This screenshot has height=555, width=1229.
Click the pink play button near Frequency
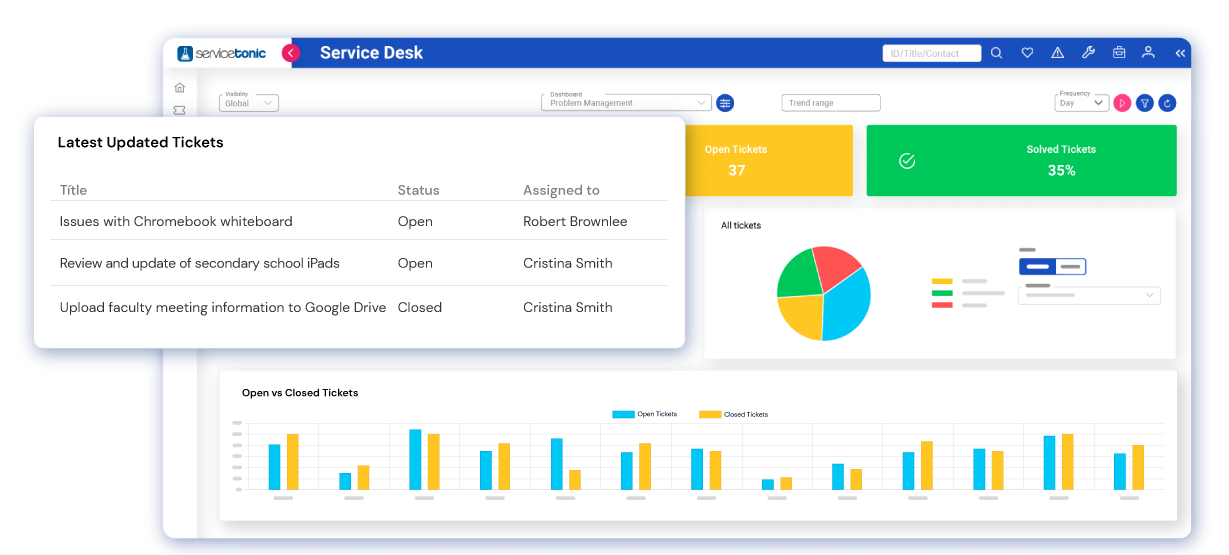click(x=1122, y=103)
